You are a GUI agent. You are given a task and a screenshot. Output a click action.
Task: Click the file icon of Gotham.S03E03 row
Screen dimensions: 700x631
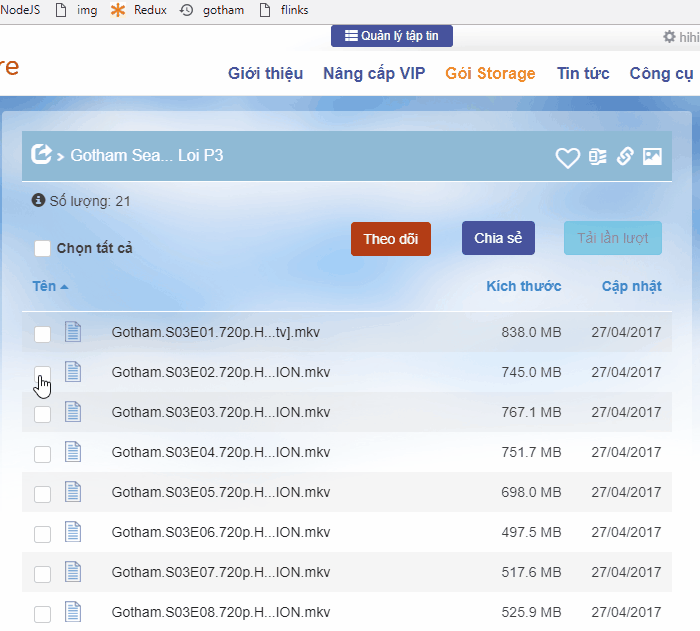click(73, 412)
